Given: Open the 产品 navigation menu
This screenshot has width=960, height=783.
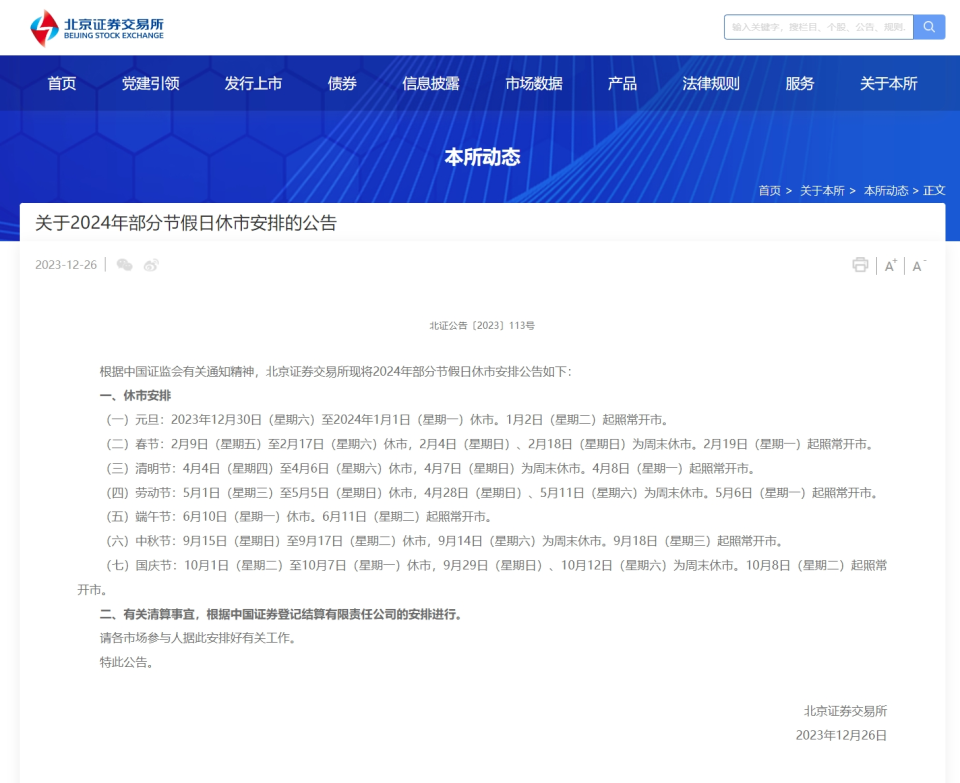Looking at the screenshot, I should tap(622, 83).
